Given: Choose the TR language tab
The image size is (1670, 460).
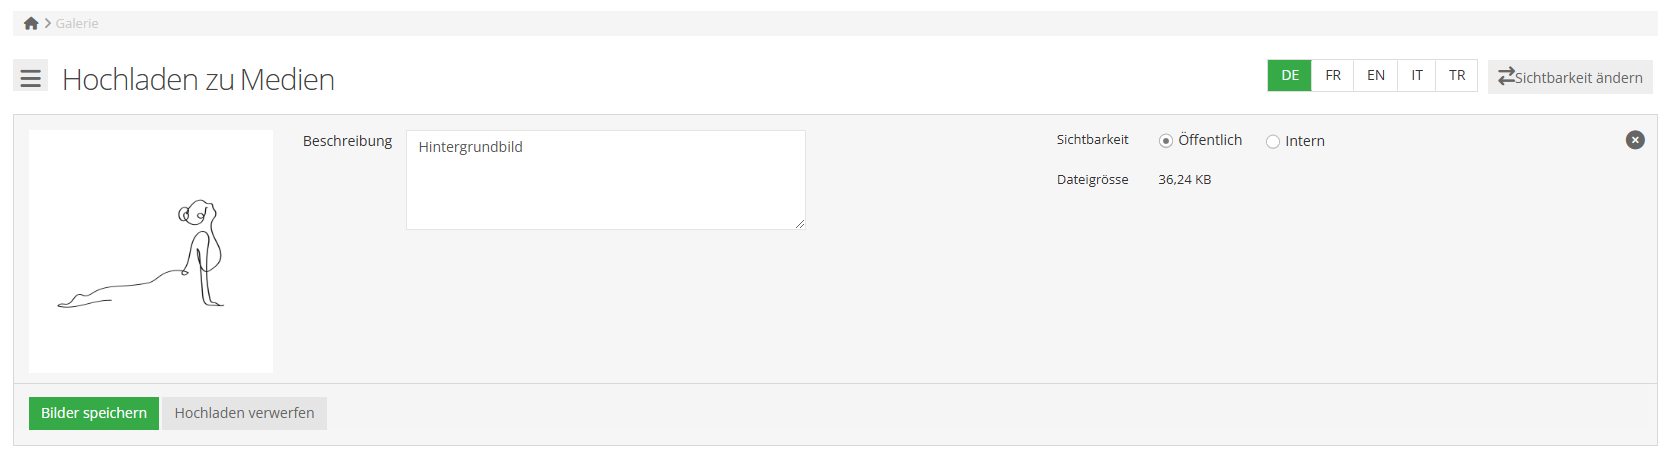Looking at the screenshot, I should coord(1457,76).
